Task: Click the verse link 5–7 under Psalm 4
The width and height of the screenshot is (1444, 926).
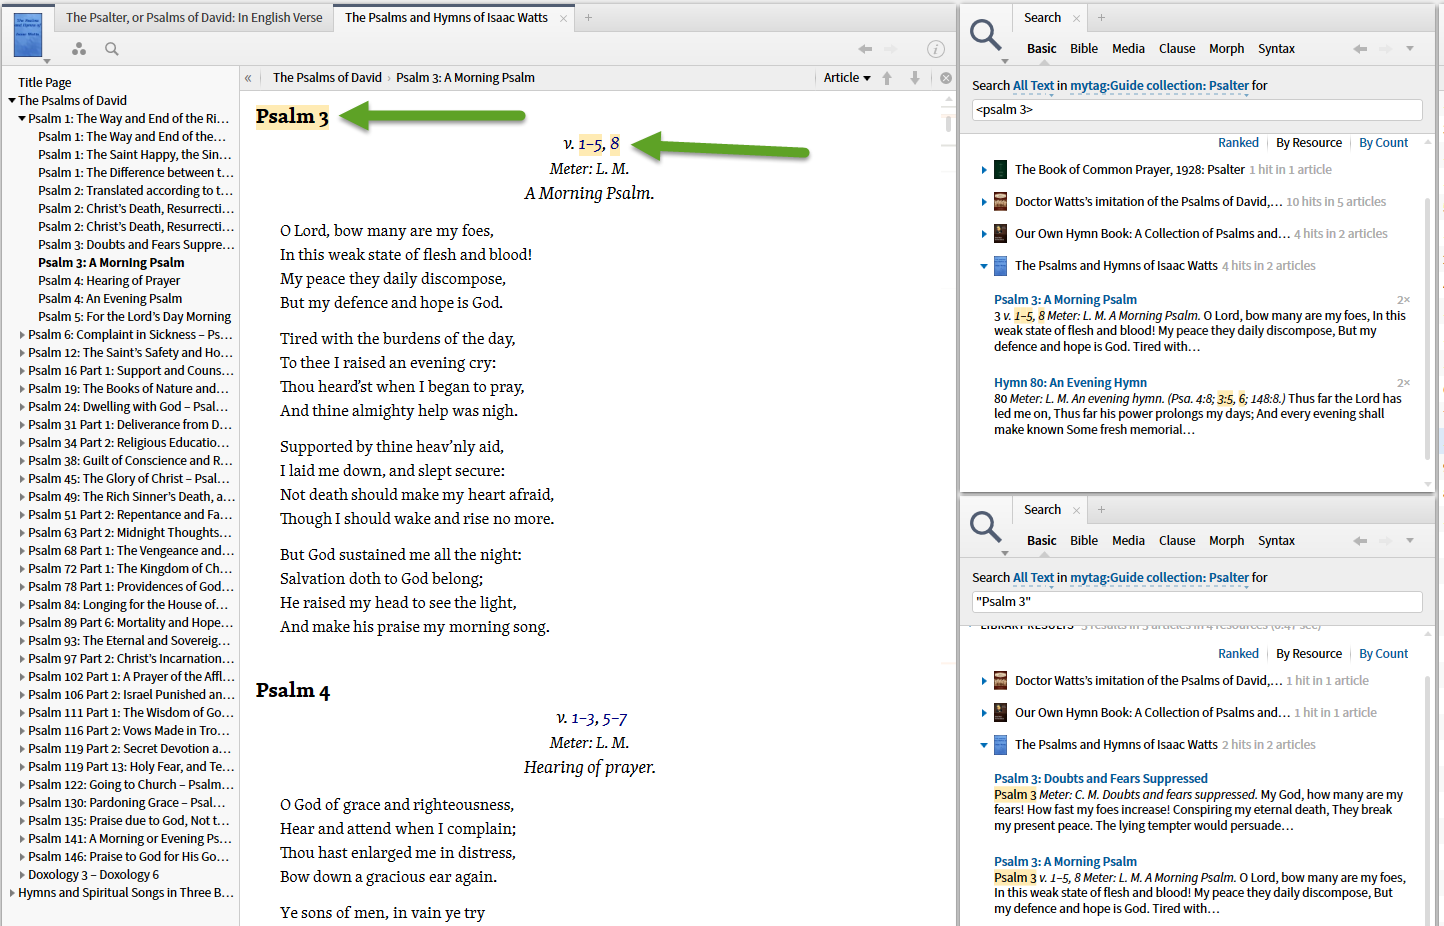Action: click(x=615, y=719)
